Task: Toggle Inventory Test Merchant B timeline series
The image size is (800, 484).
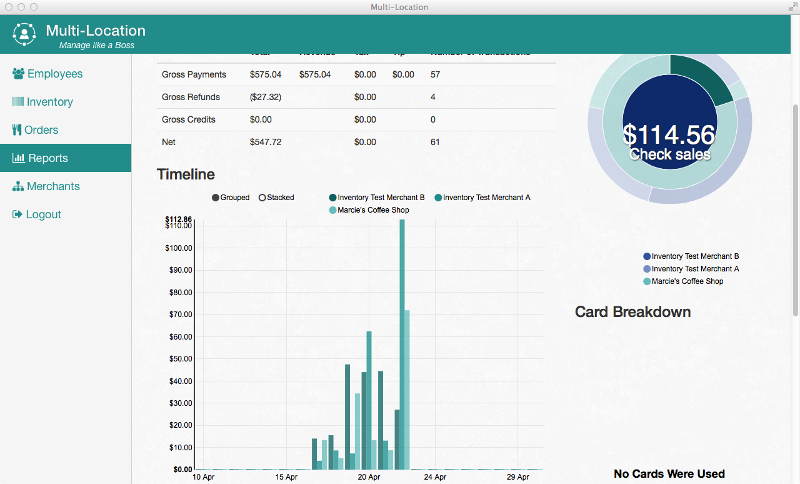Action: click(333, 198)
